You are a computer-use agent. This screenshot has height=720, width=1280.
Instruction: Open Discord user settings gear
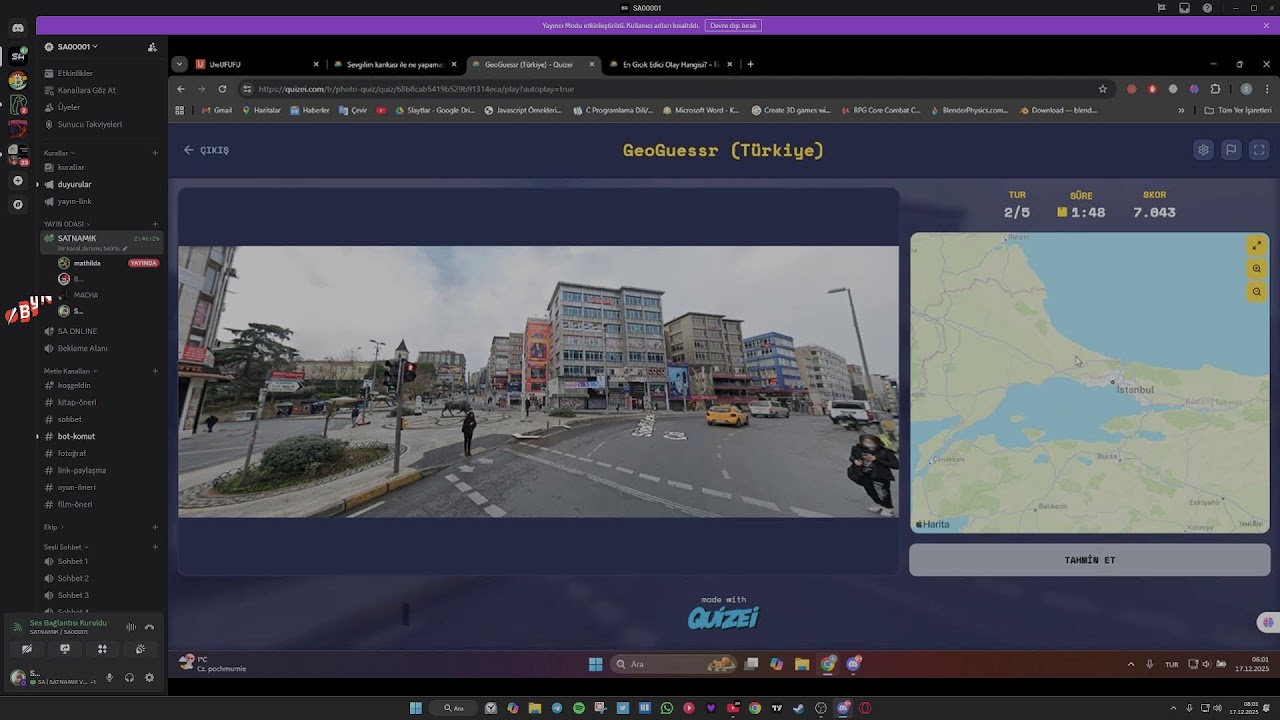pos(149,677)
